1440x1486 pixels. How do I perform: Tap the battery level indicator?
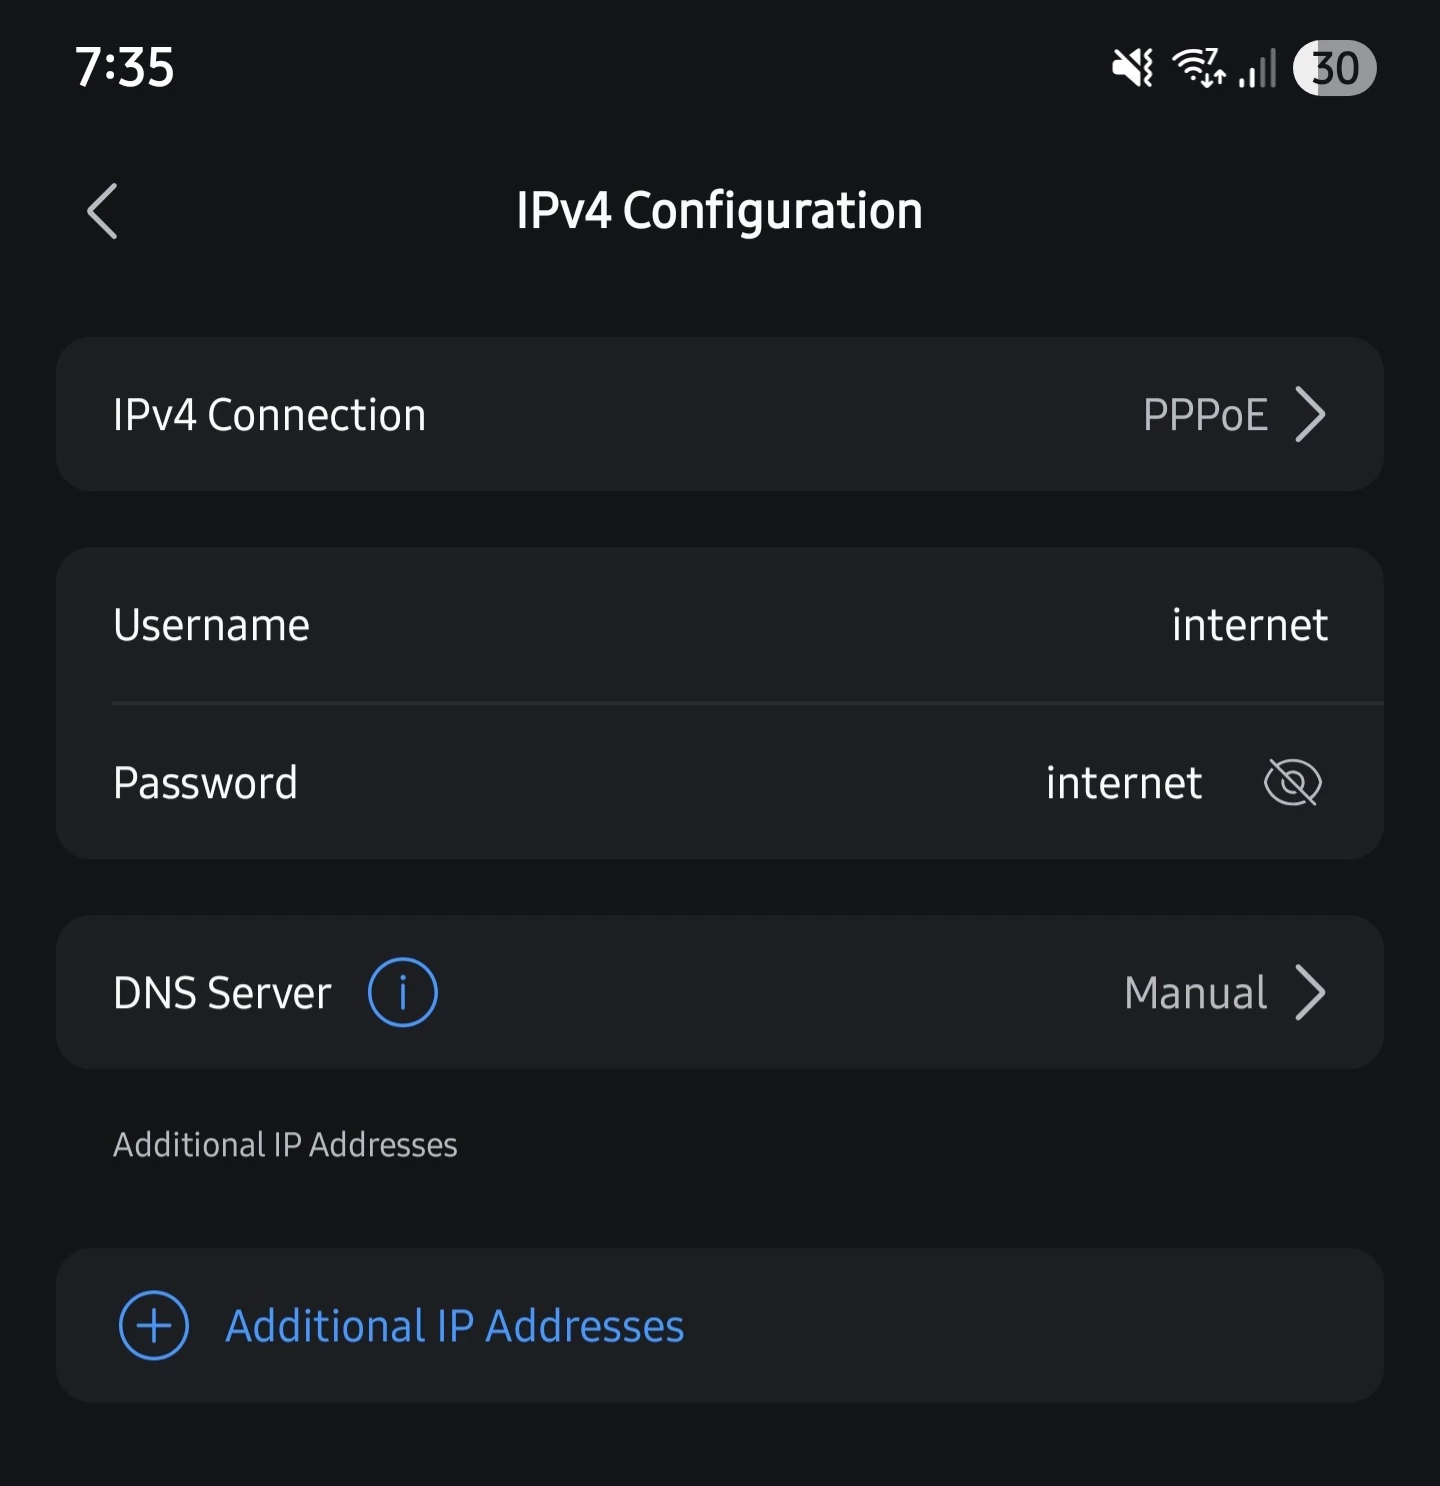pyautogui.click(x=1334, y=68)
